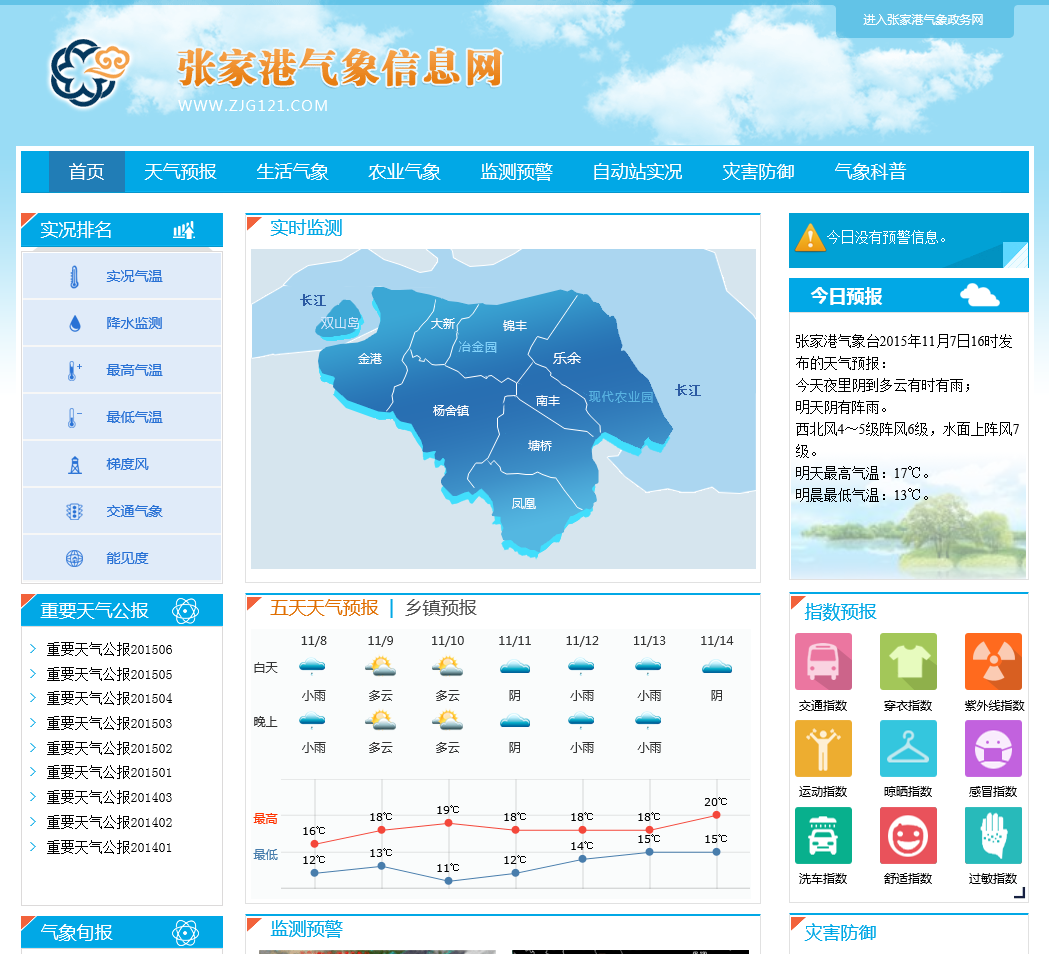Select 凤凰 region on the map
This screenshot has height=954, width=1049.
(523, 504)
